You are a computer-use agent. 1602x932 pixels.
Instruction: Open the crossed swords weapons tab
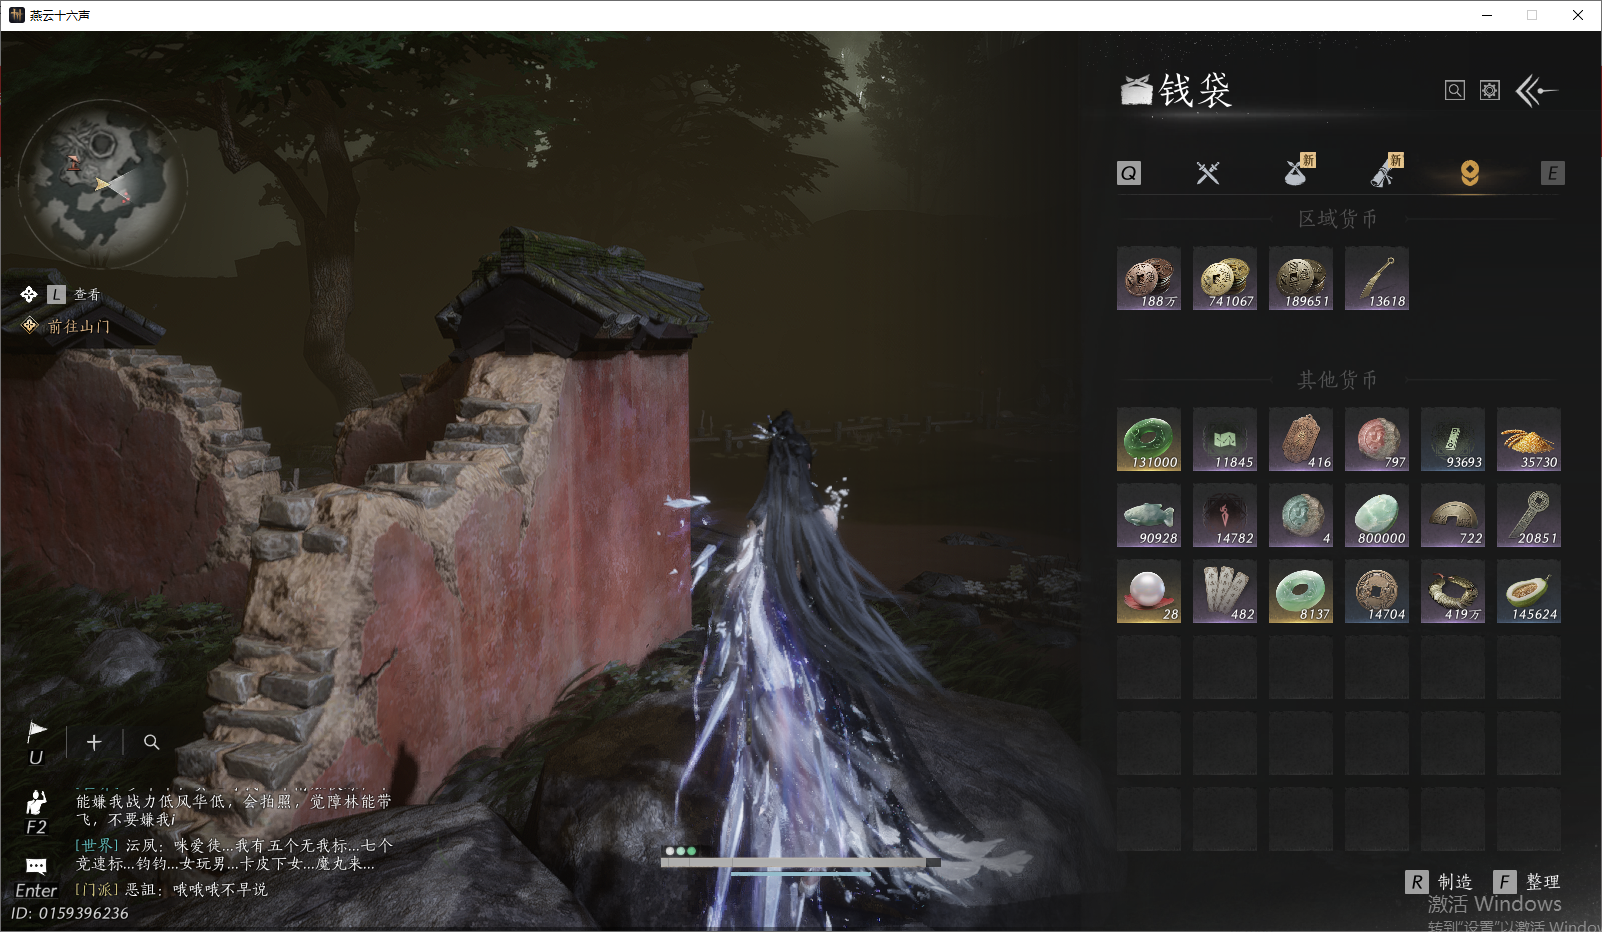coord(1208,173)
